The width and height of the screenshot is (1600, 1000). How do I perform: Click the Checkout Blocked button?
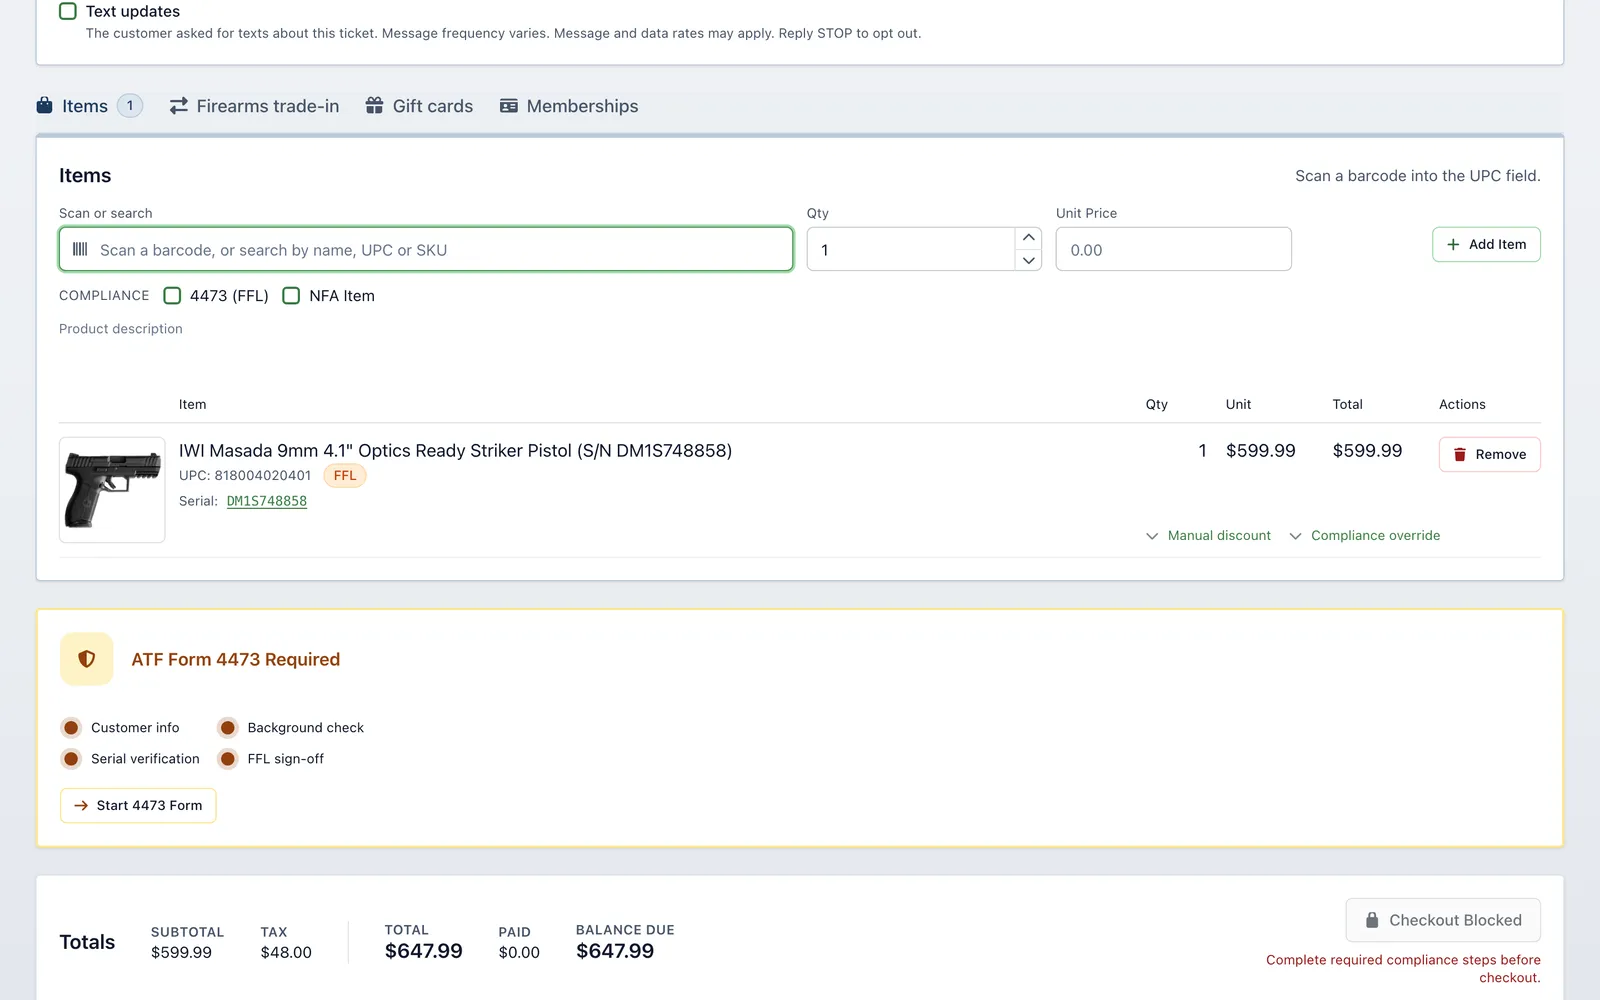(1443, 920)
